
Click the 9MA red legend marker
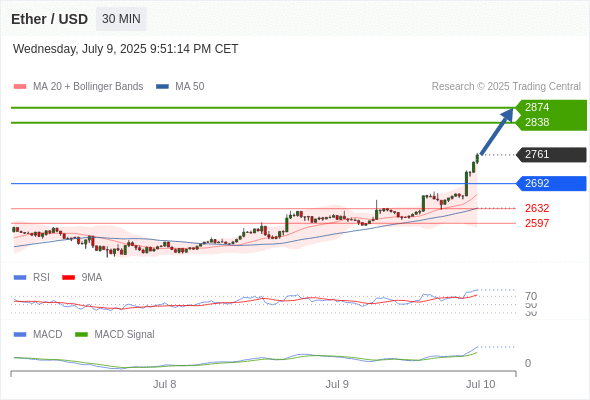click(x=68, y=278)
